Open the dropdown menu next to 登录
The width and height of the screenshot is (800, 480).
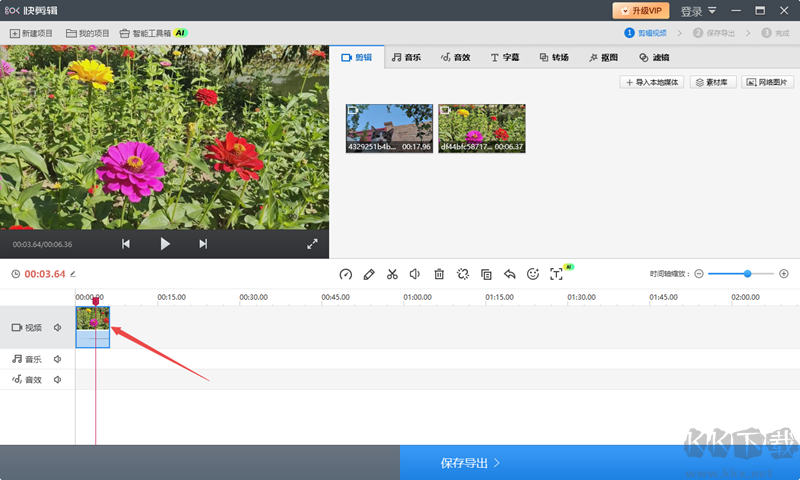coord(712,11)
